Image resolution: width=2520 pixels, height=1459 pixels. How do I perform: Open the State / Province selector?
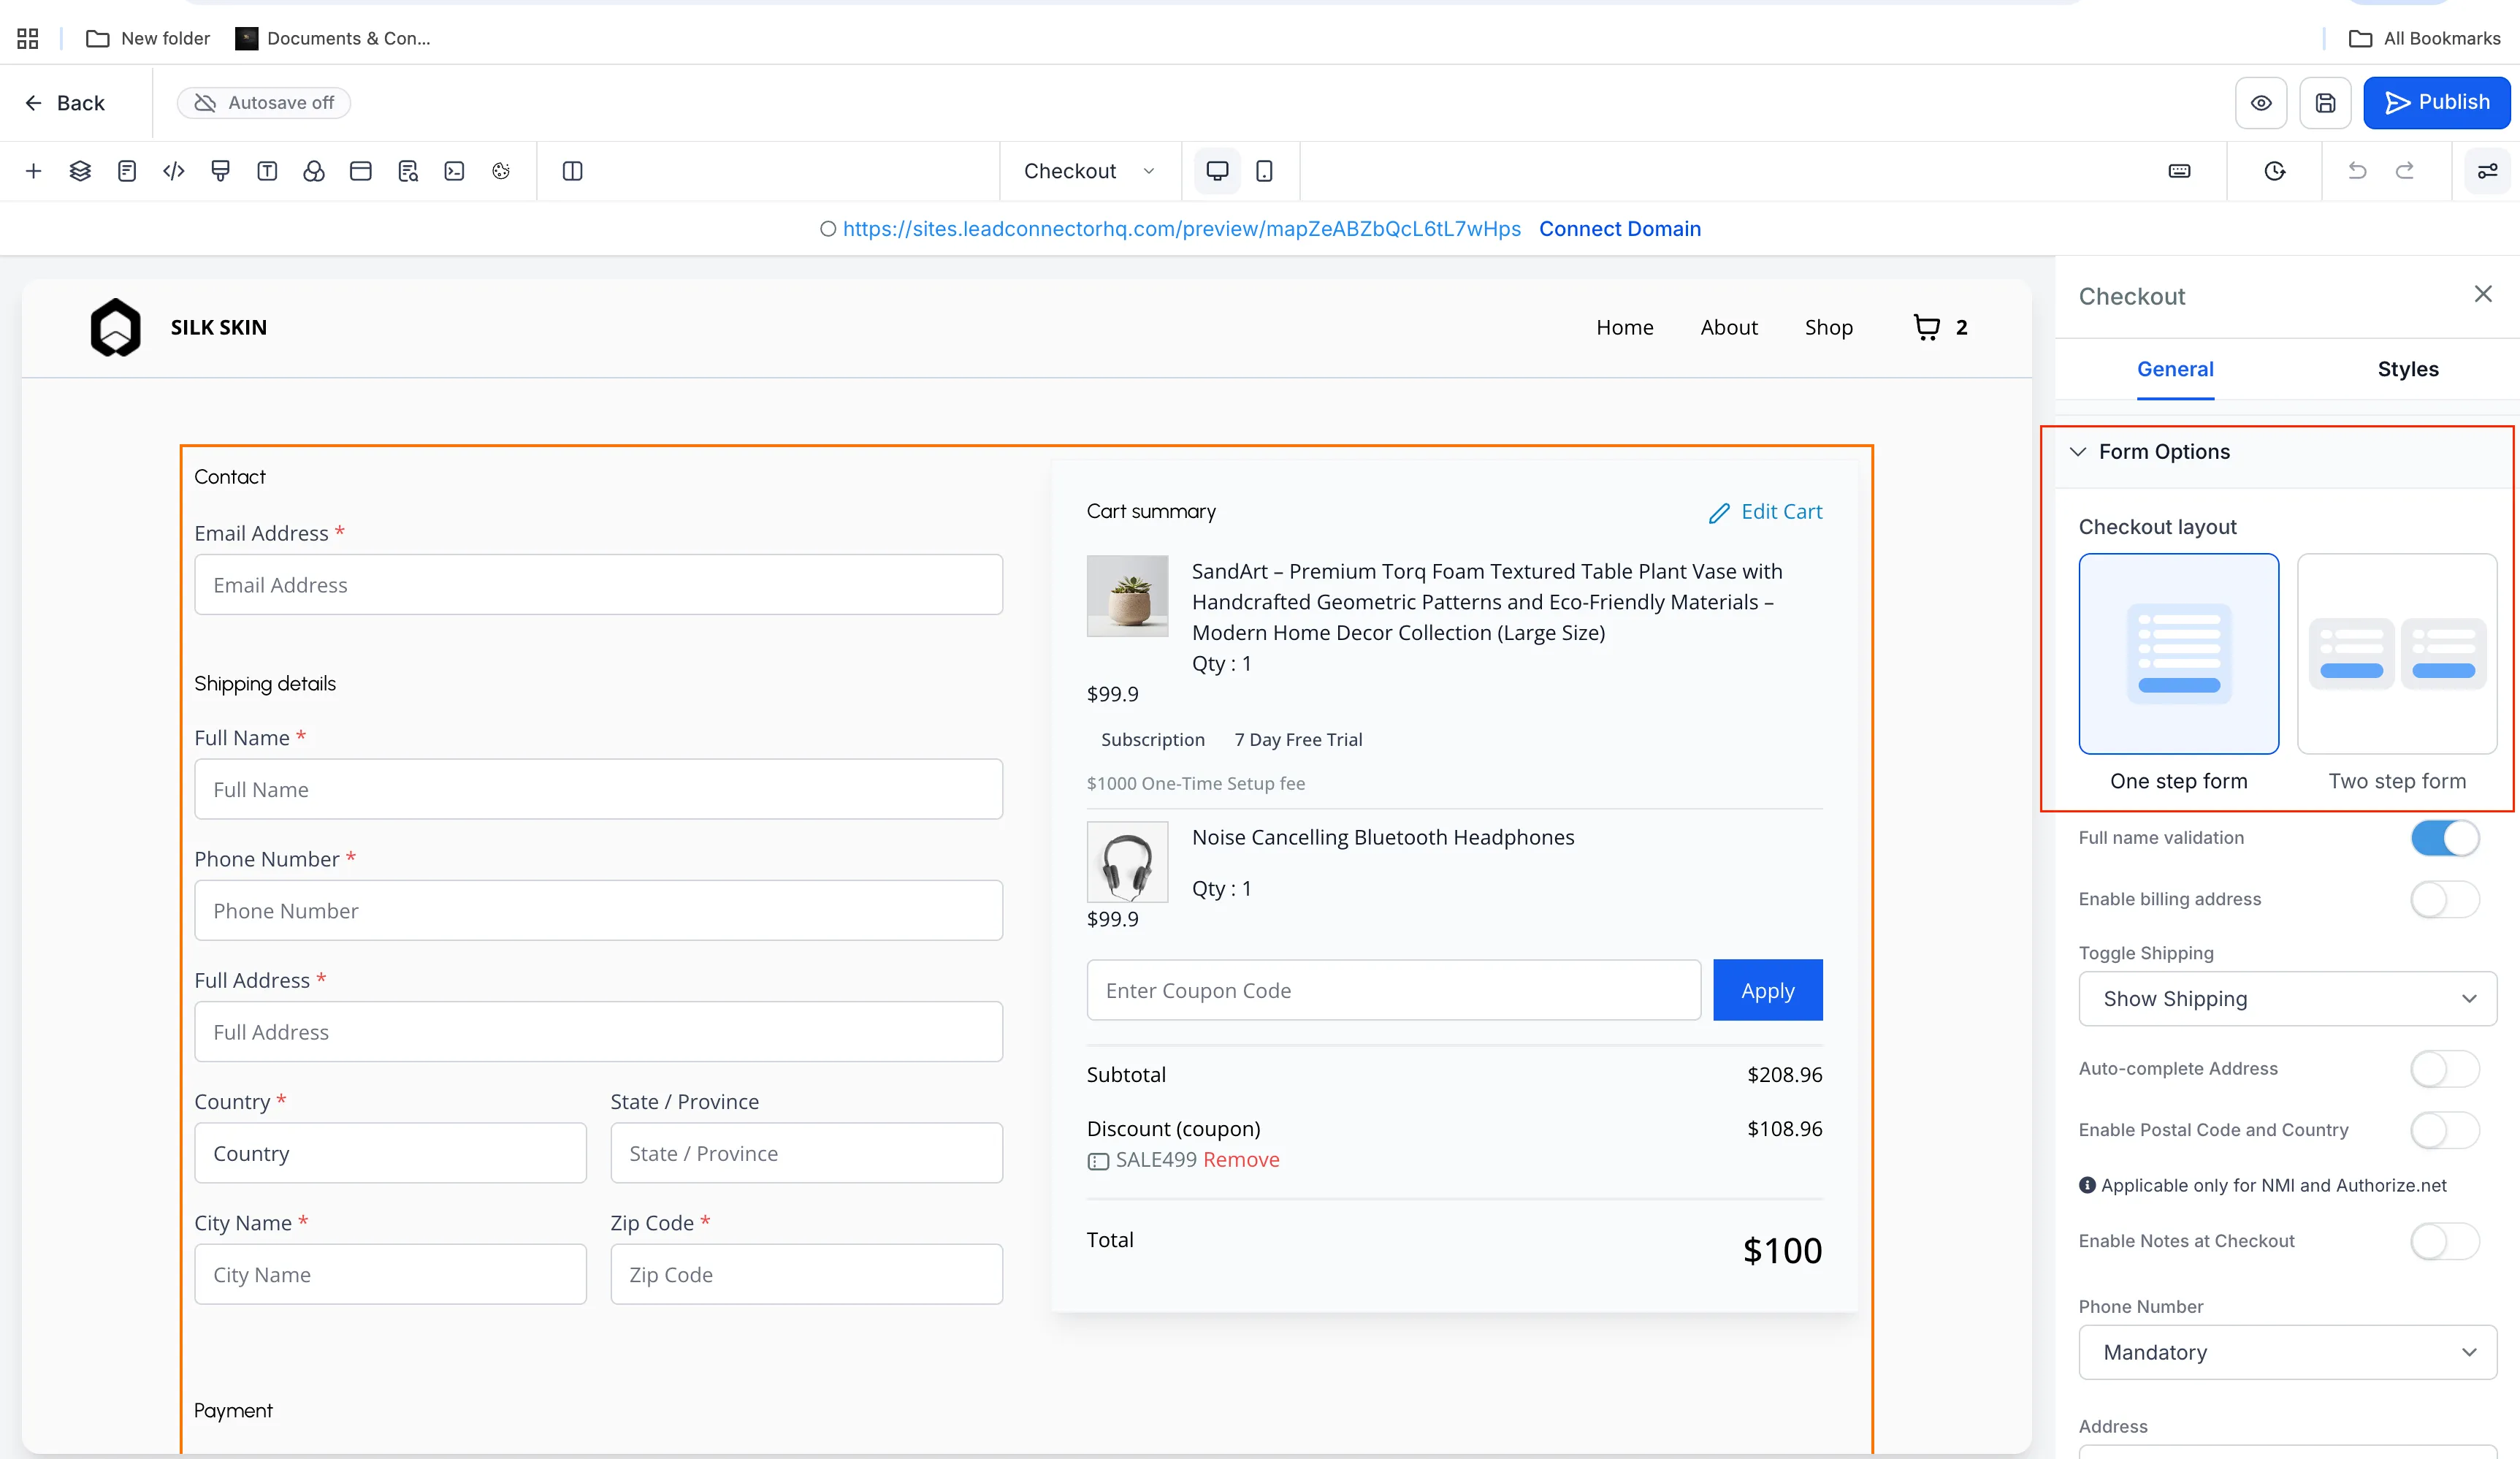pyautogui.click(x=807, y=1153)
